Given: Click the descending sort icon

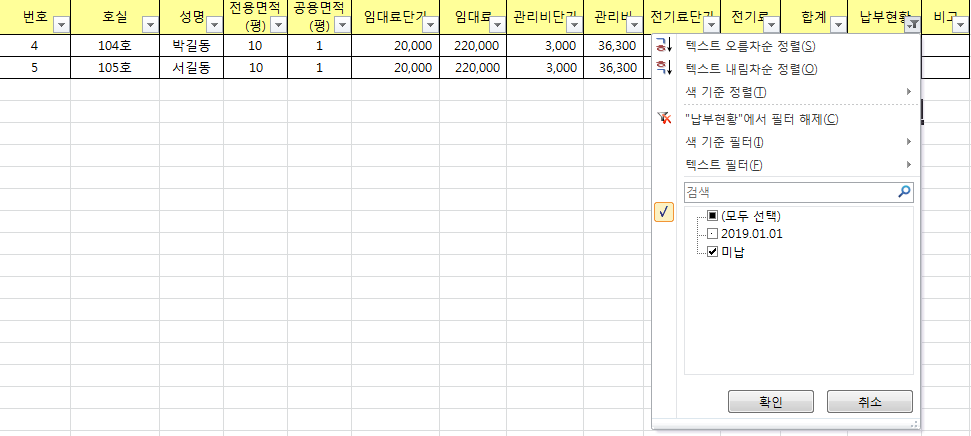Looking at the screenshot, I should (x=663, y=68).
